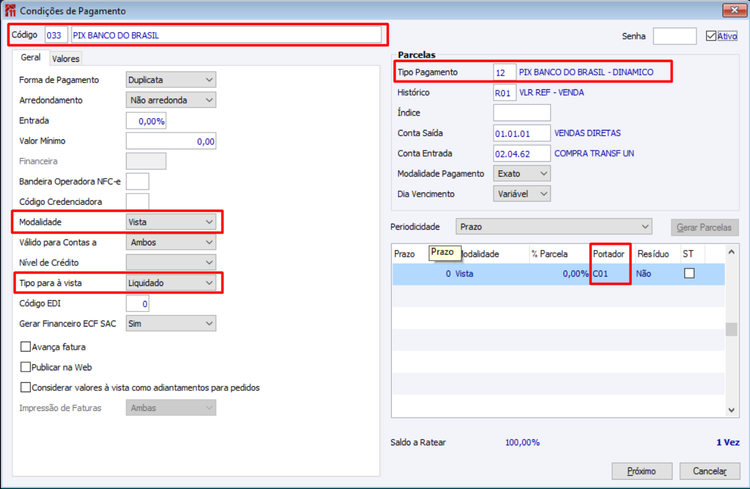This screenshot has height=489, width=750.
Task: Click the % Parcela column header
Action: (559, 254)
